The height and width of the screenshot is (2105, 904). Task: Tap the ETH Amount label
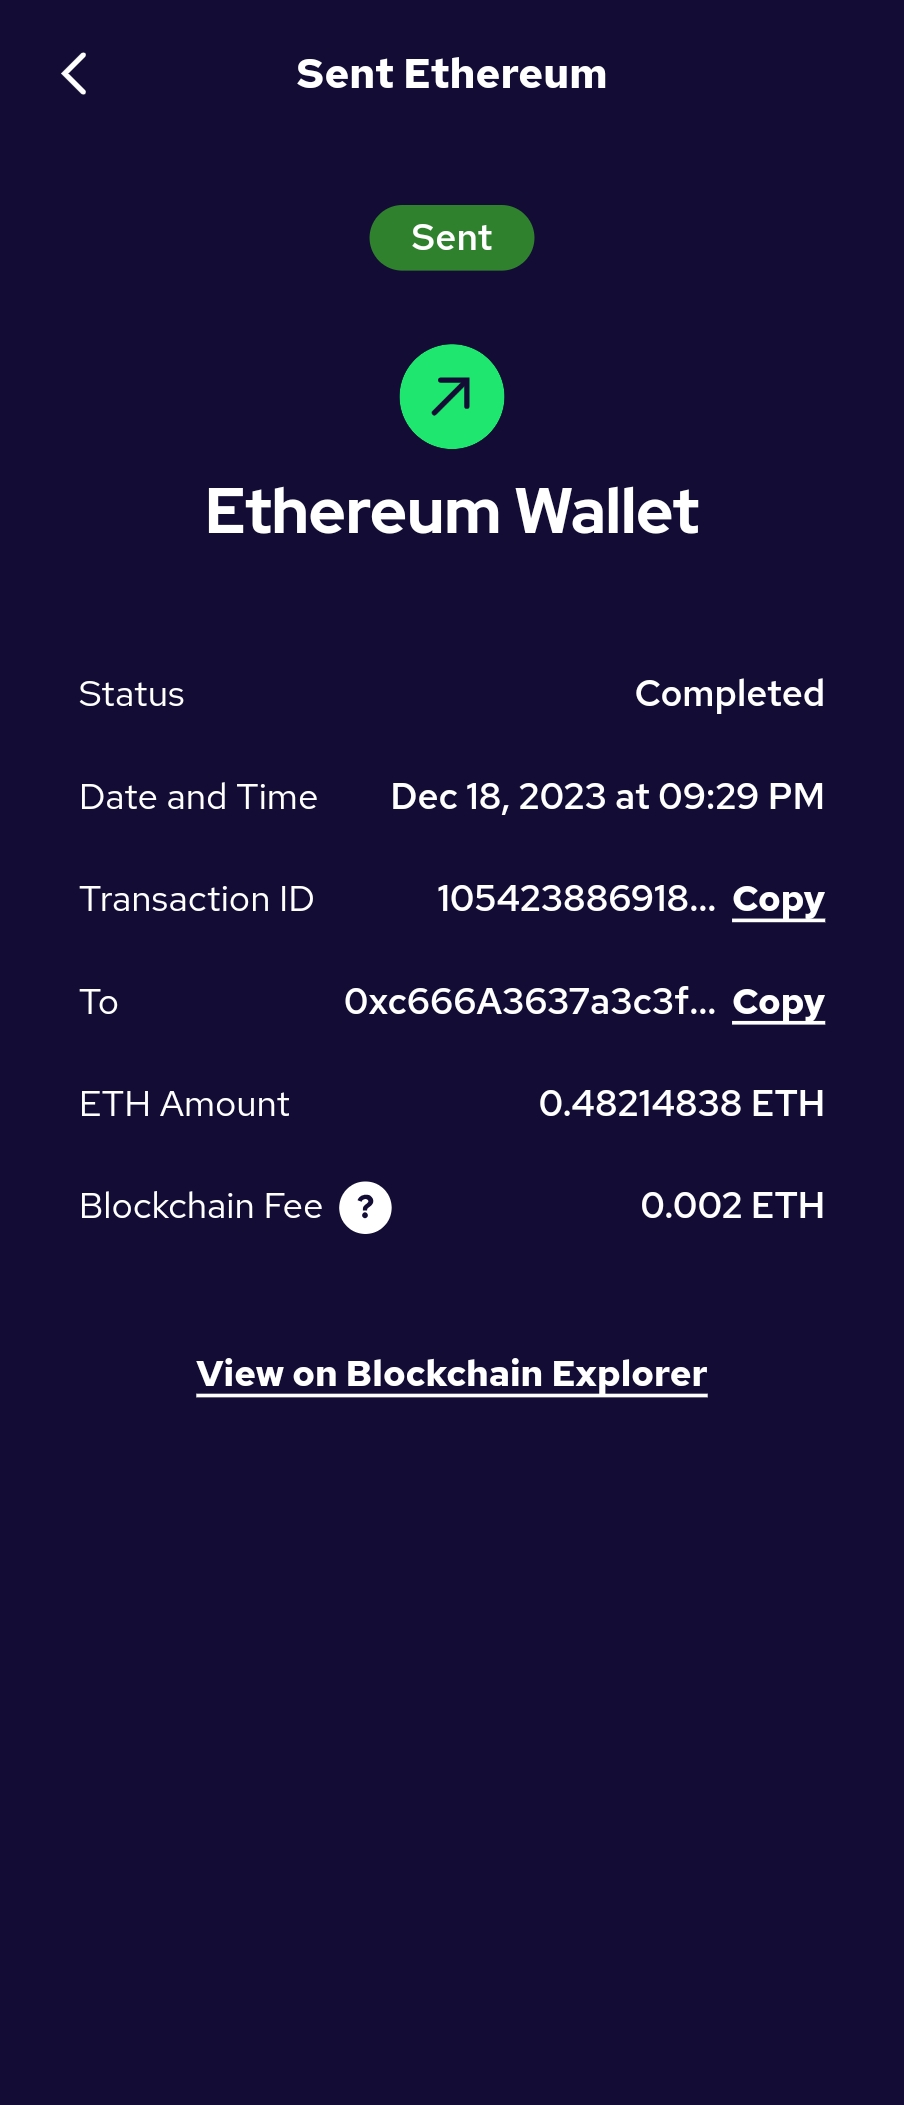[x=184, y=1104]
